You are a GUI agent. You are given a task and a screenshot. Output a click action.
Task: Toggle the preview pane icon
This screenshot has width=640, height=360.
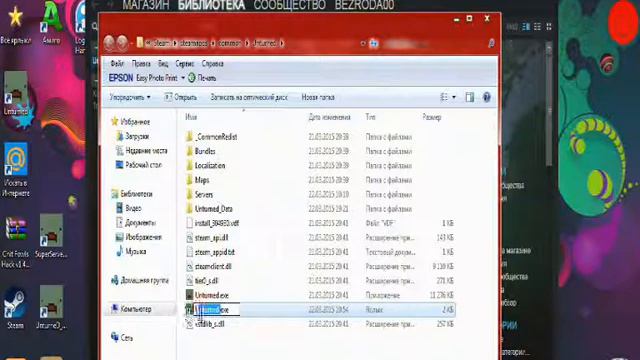click(470, 97)
